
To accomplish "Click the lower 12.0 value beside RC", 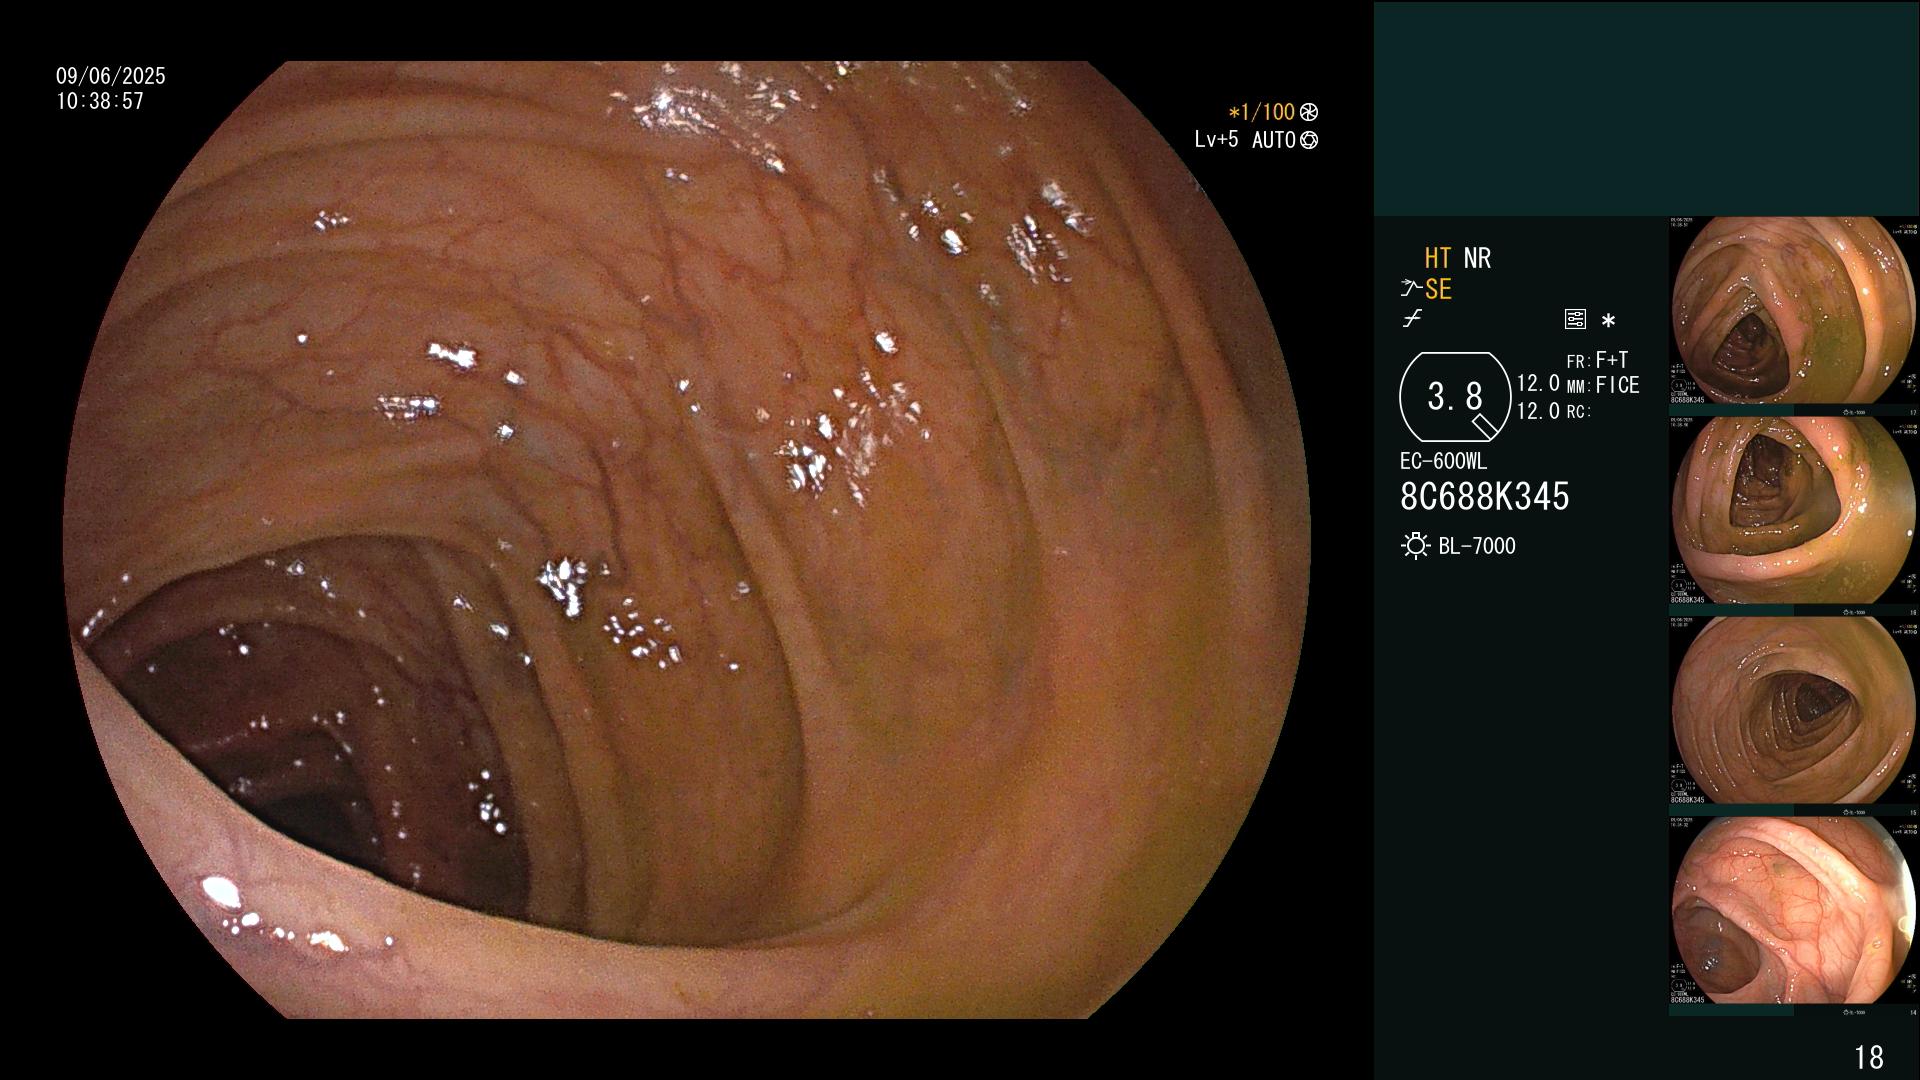I will click(x=1538, y=411).
